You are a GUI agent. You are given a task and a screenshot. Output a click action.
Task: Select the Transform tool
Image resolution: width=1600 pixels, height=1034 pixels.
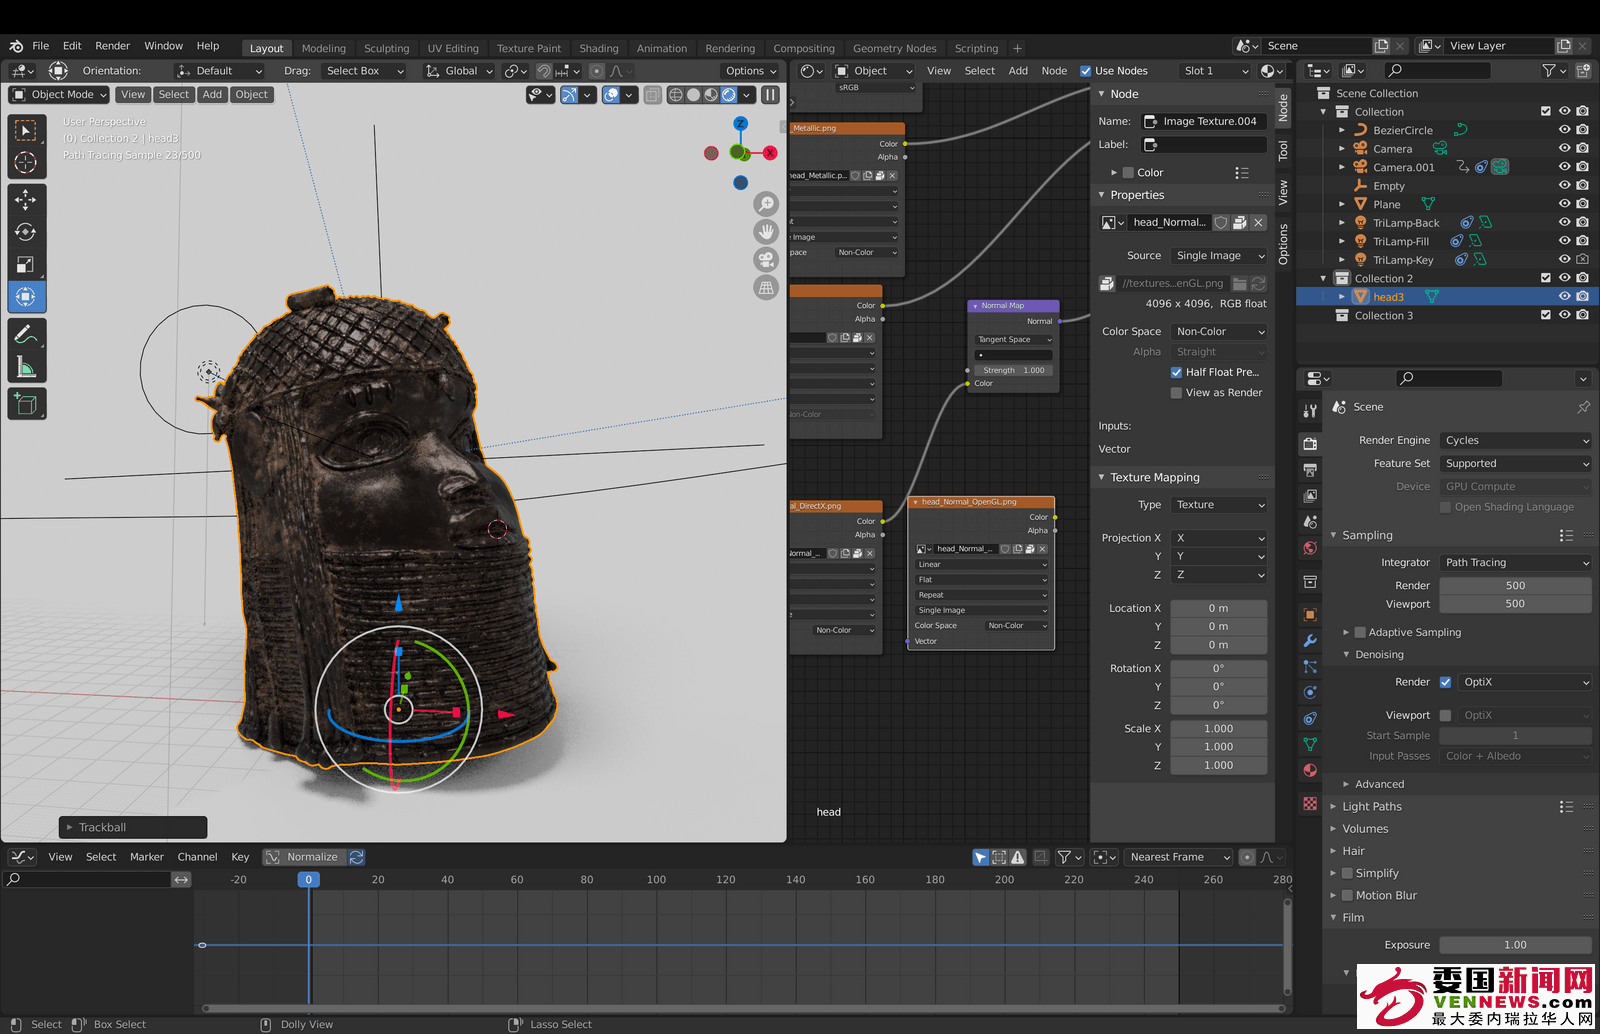point(26,297)
